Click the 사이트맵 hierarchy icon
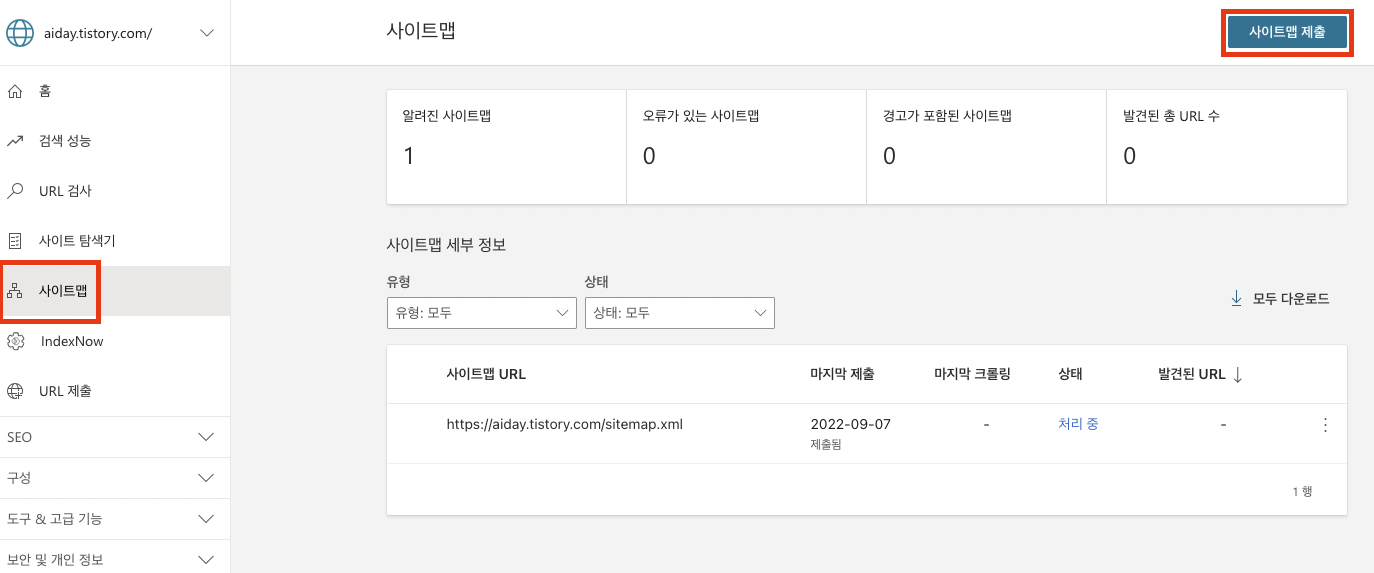 click(x=15, y=291)
